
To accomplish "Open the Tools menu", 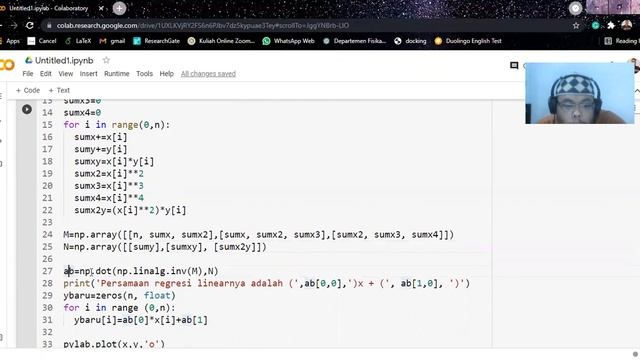I will (x=144, y=74).
